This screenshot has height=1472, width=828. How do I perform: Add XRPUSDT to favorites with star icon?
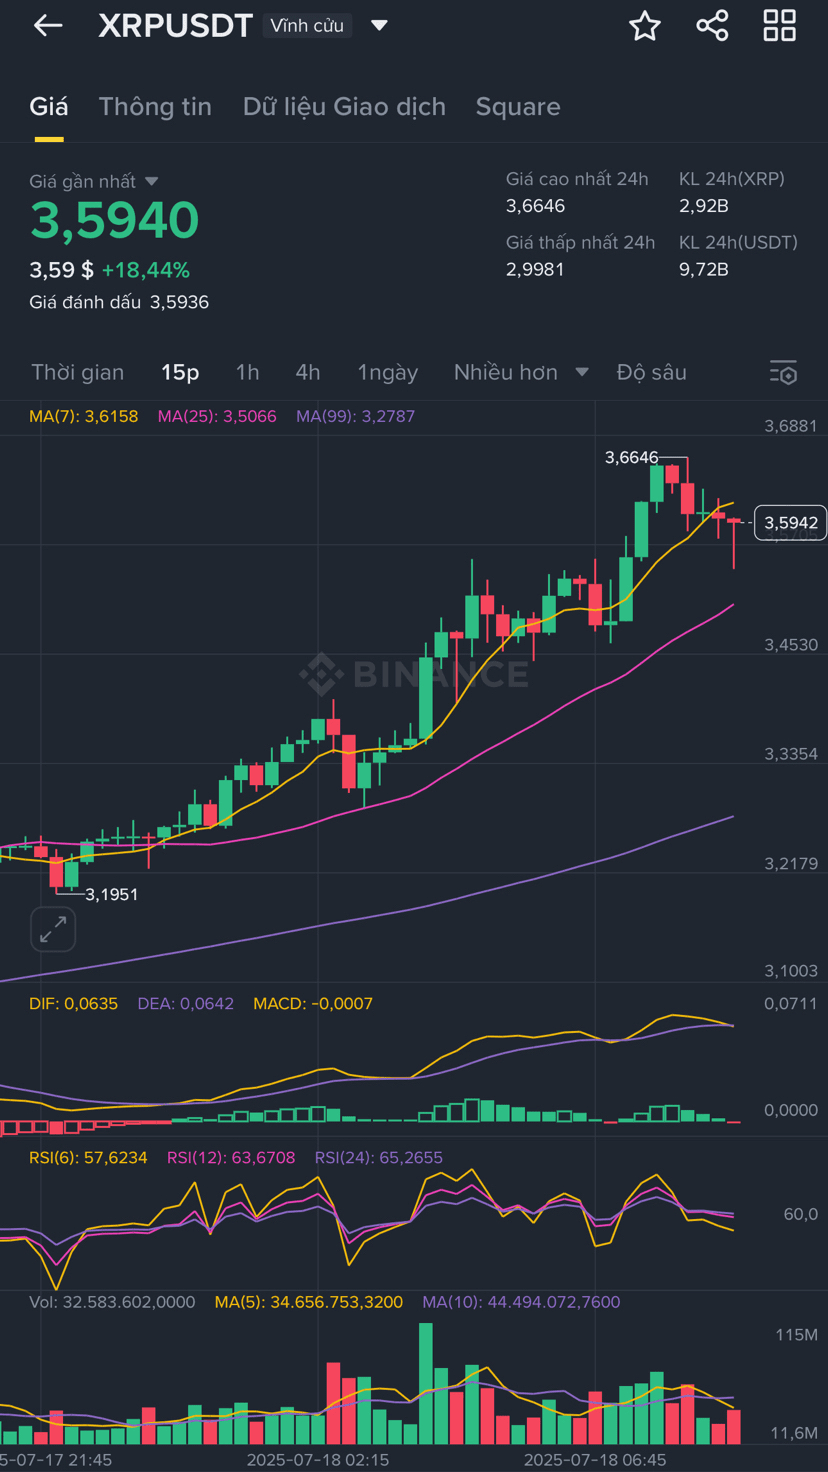coord(645,26)
